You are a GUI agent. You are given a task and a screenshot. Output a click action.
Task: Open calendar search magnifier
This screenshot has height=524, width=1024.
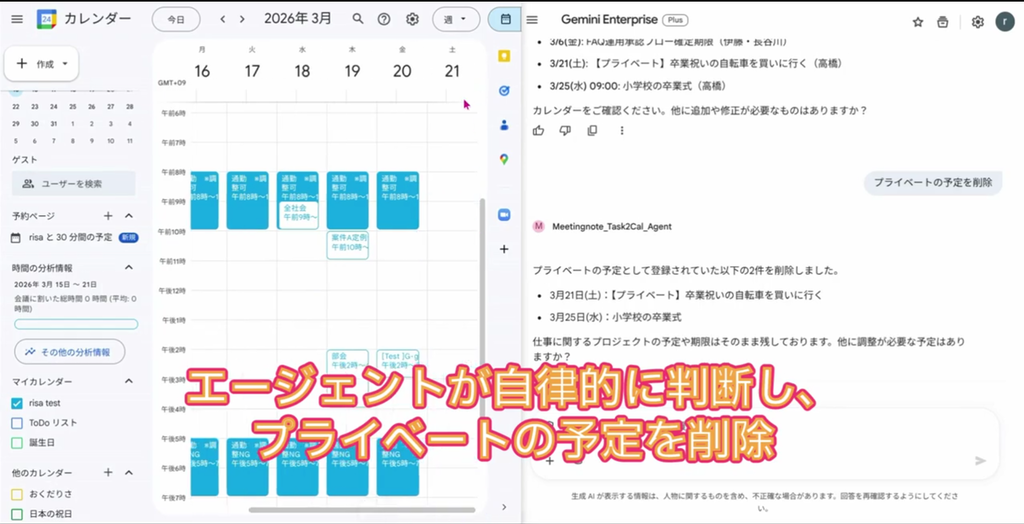click(x=358, y=19)
